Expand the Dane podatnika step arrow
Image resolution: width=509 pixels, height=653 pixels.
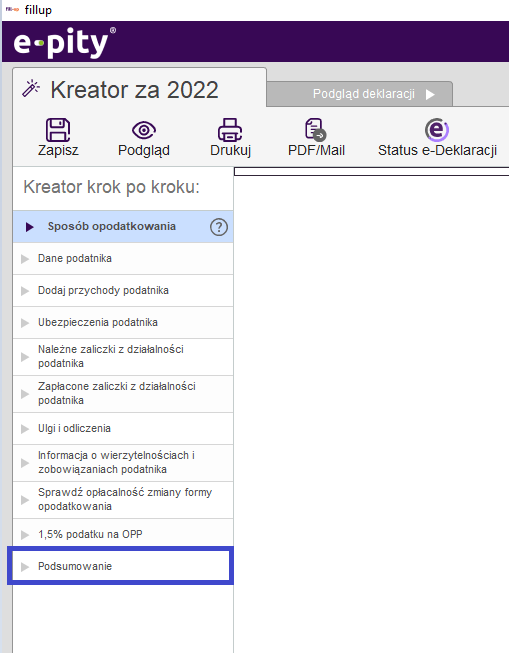coord(25,259)
